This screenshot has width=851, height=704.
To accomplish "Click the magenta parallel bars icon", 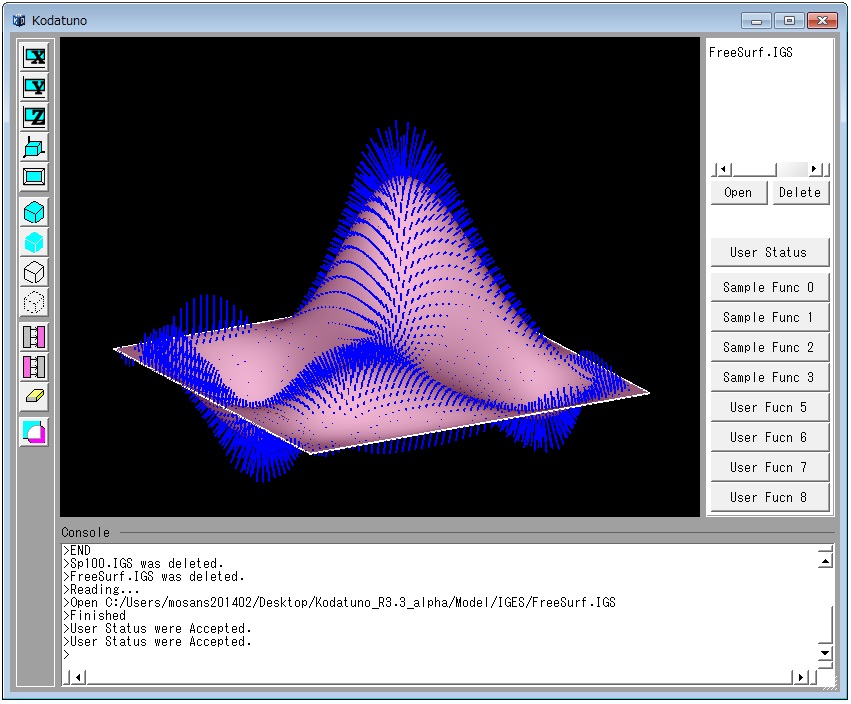I will click(34, 367).
